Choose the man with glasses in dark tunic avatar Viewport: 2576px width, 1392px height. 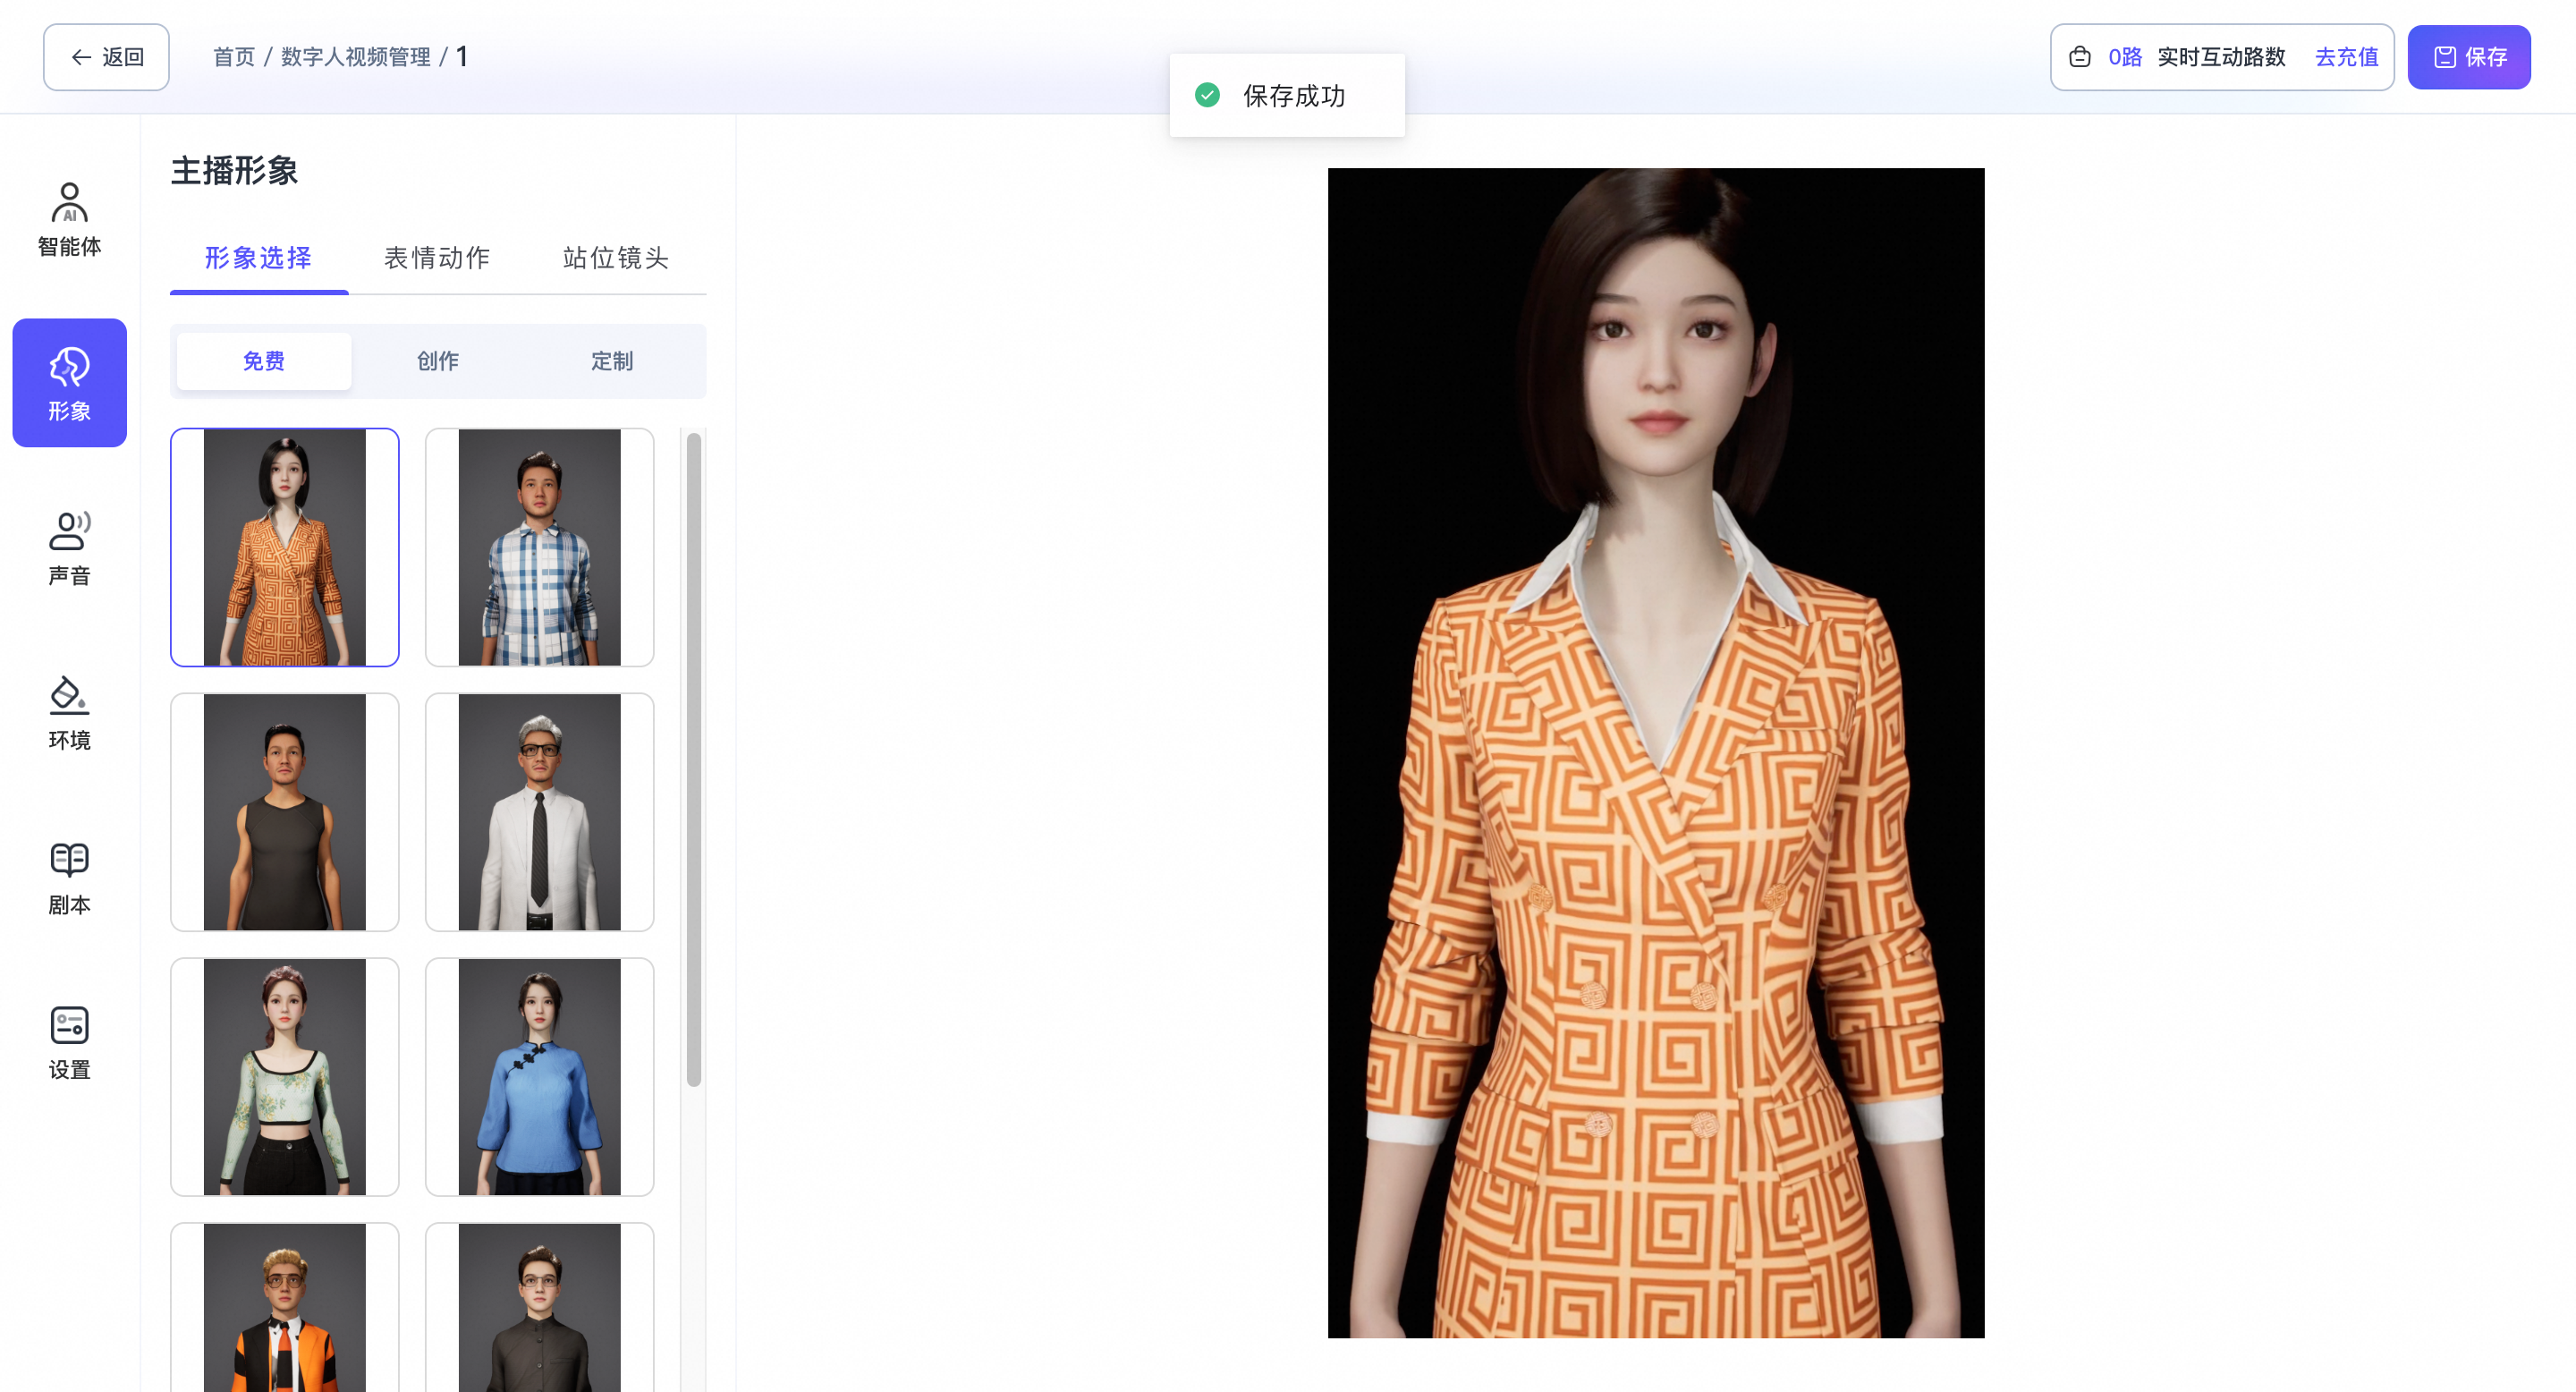(x=540, y=1307)
